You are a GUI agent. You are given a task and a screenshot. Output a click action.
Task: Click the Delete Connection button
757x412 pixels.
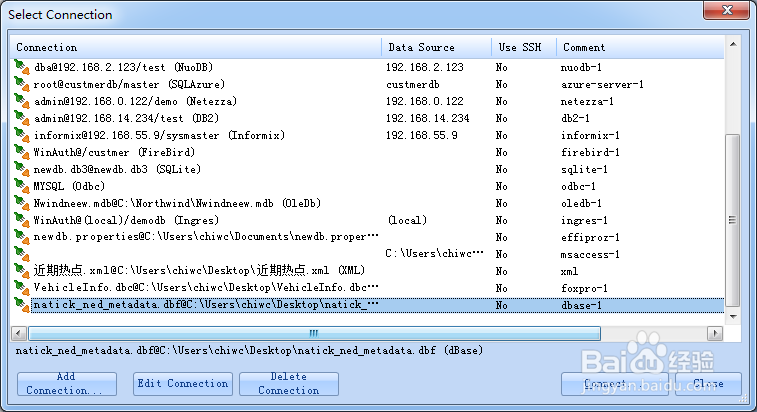[x=289, y=384]
